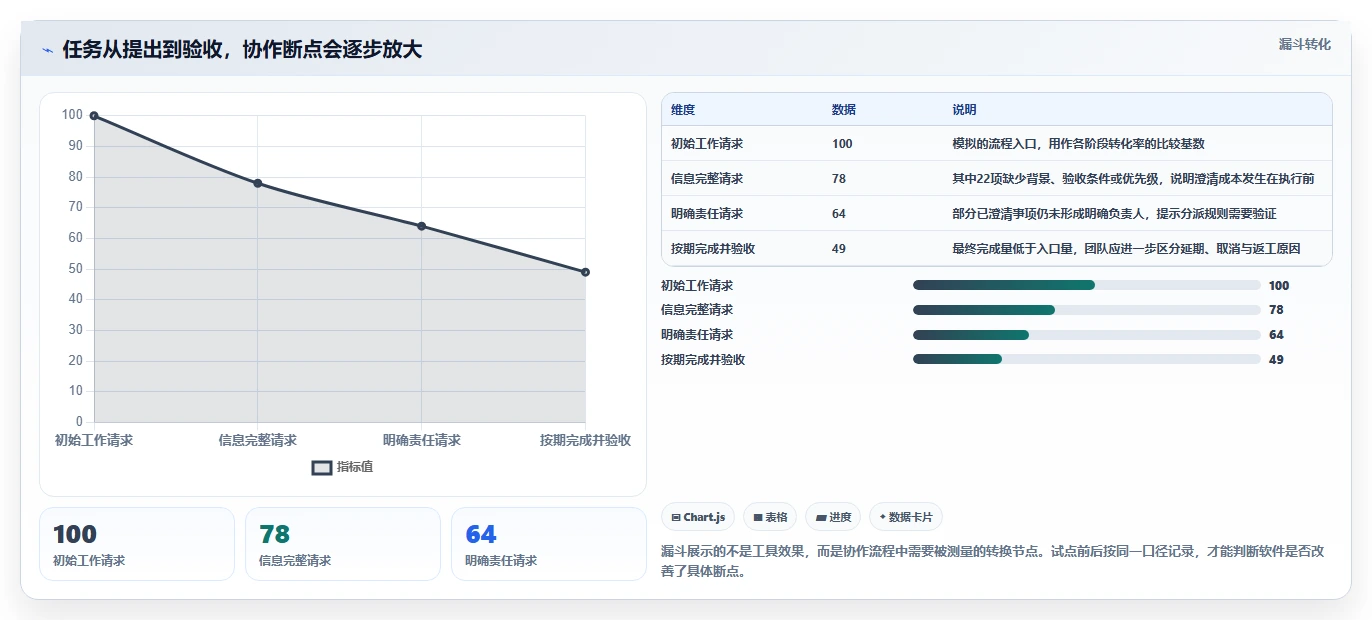Toggle the 指标值 legend swatch

pyautogui.click(x=322, y=467)
